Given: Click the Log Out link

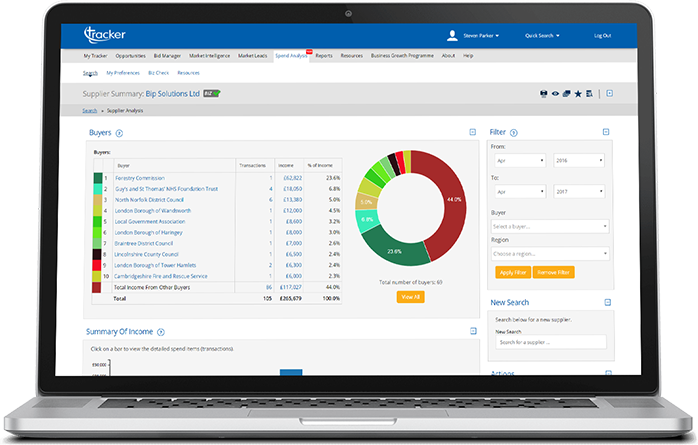Looking at the screenshot, I should pyautogui.click(x=602, y=36).
